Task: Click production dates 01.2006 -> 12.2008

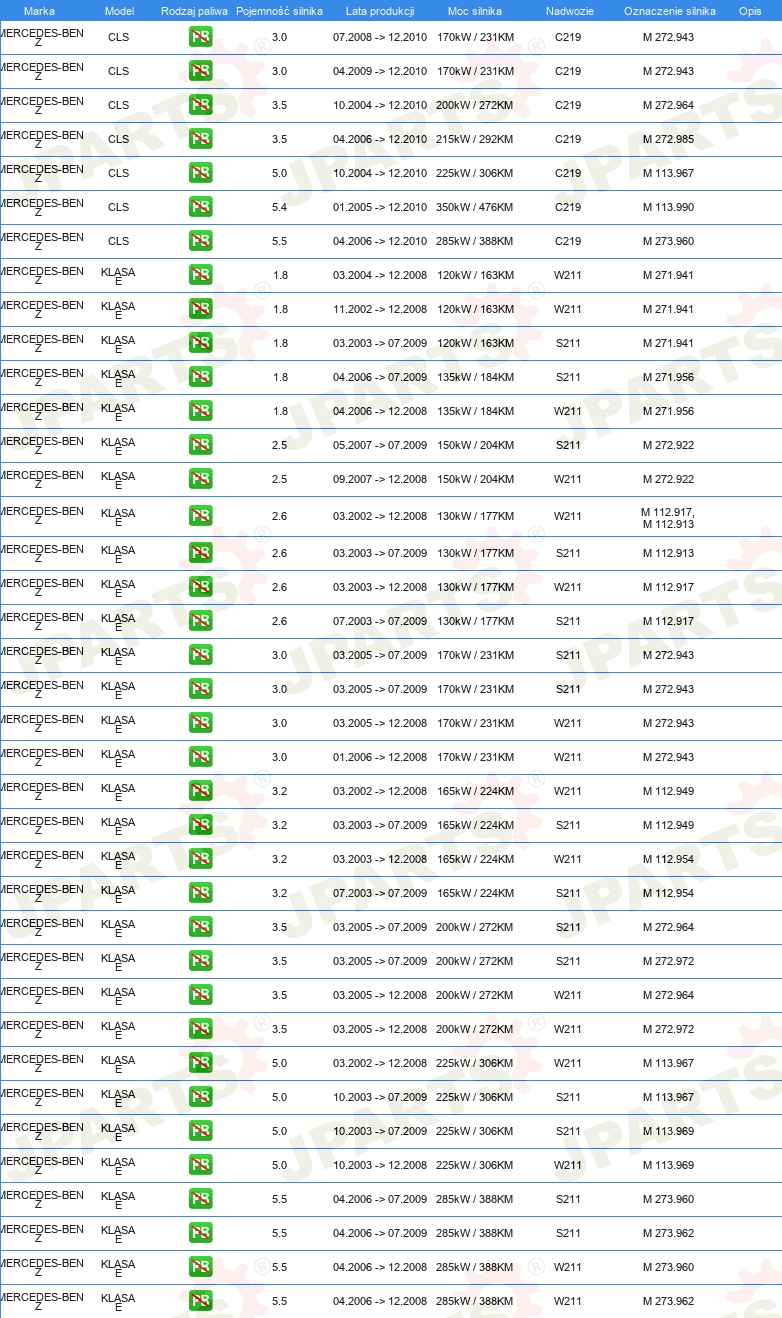Action: click(x=380, y=757)
